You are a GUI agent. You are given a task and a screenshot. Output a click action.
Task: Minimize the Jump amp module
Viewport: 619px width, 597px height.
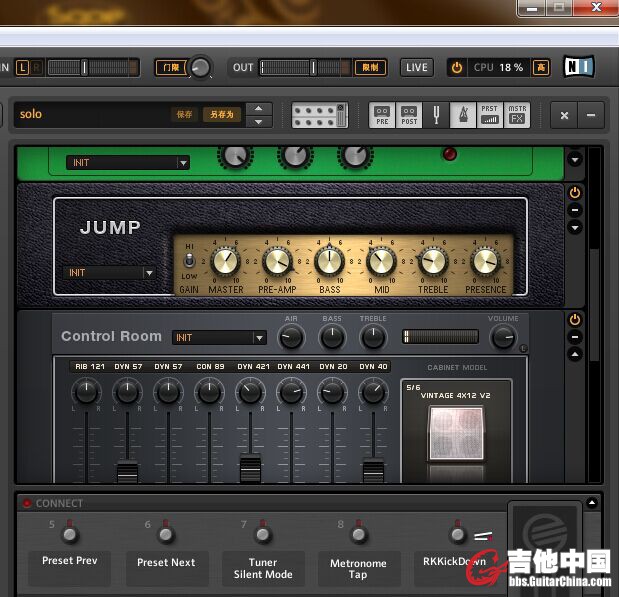click(575, 210)
